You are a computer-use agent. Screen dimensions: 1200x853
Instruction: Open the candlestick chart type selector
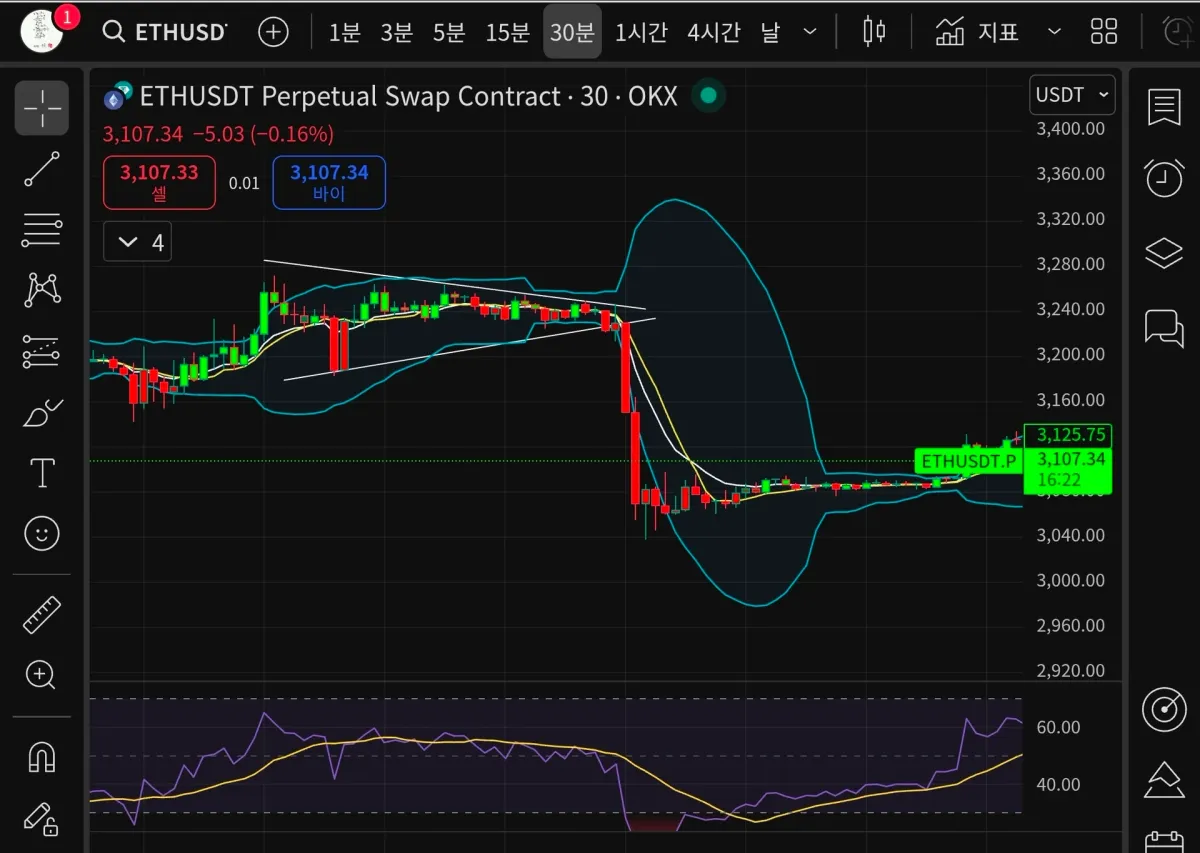875,32
